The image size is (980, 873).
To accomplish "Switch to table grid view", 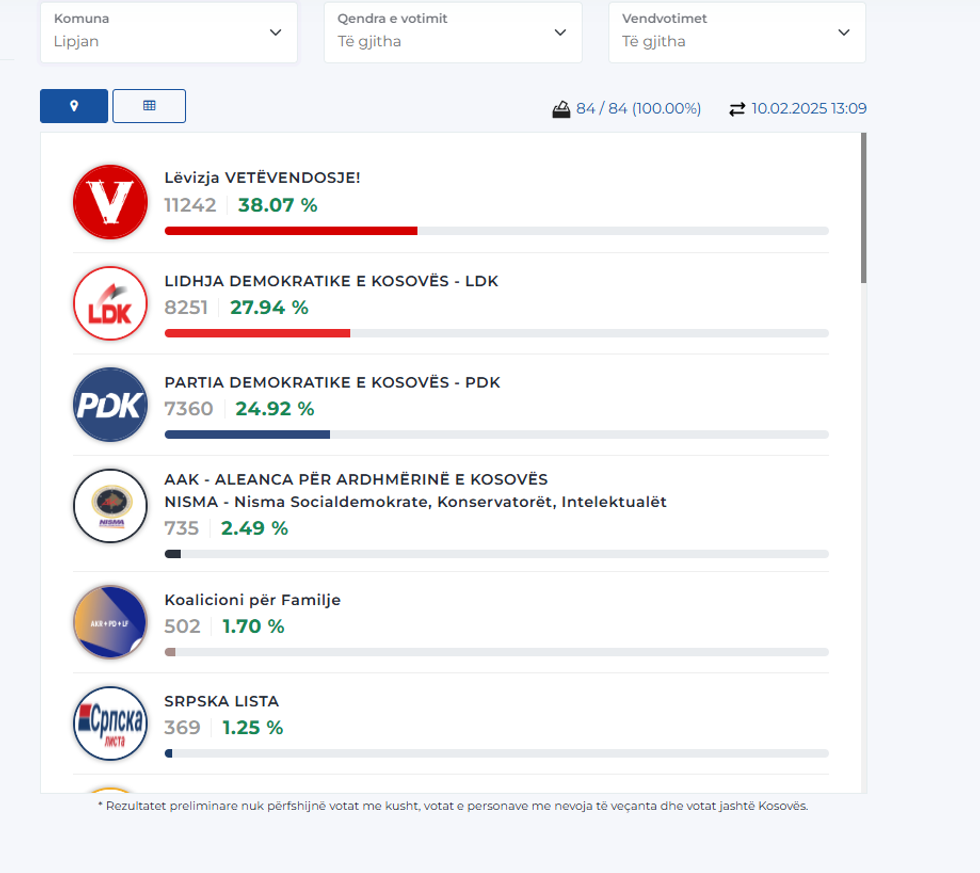I will [x=149, y=106].
